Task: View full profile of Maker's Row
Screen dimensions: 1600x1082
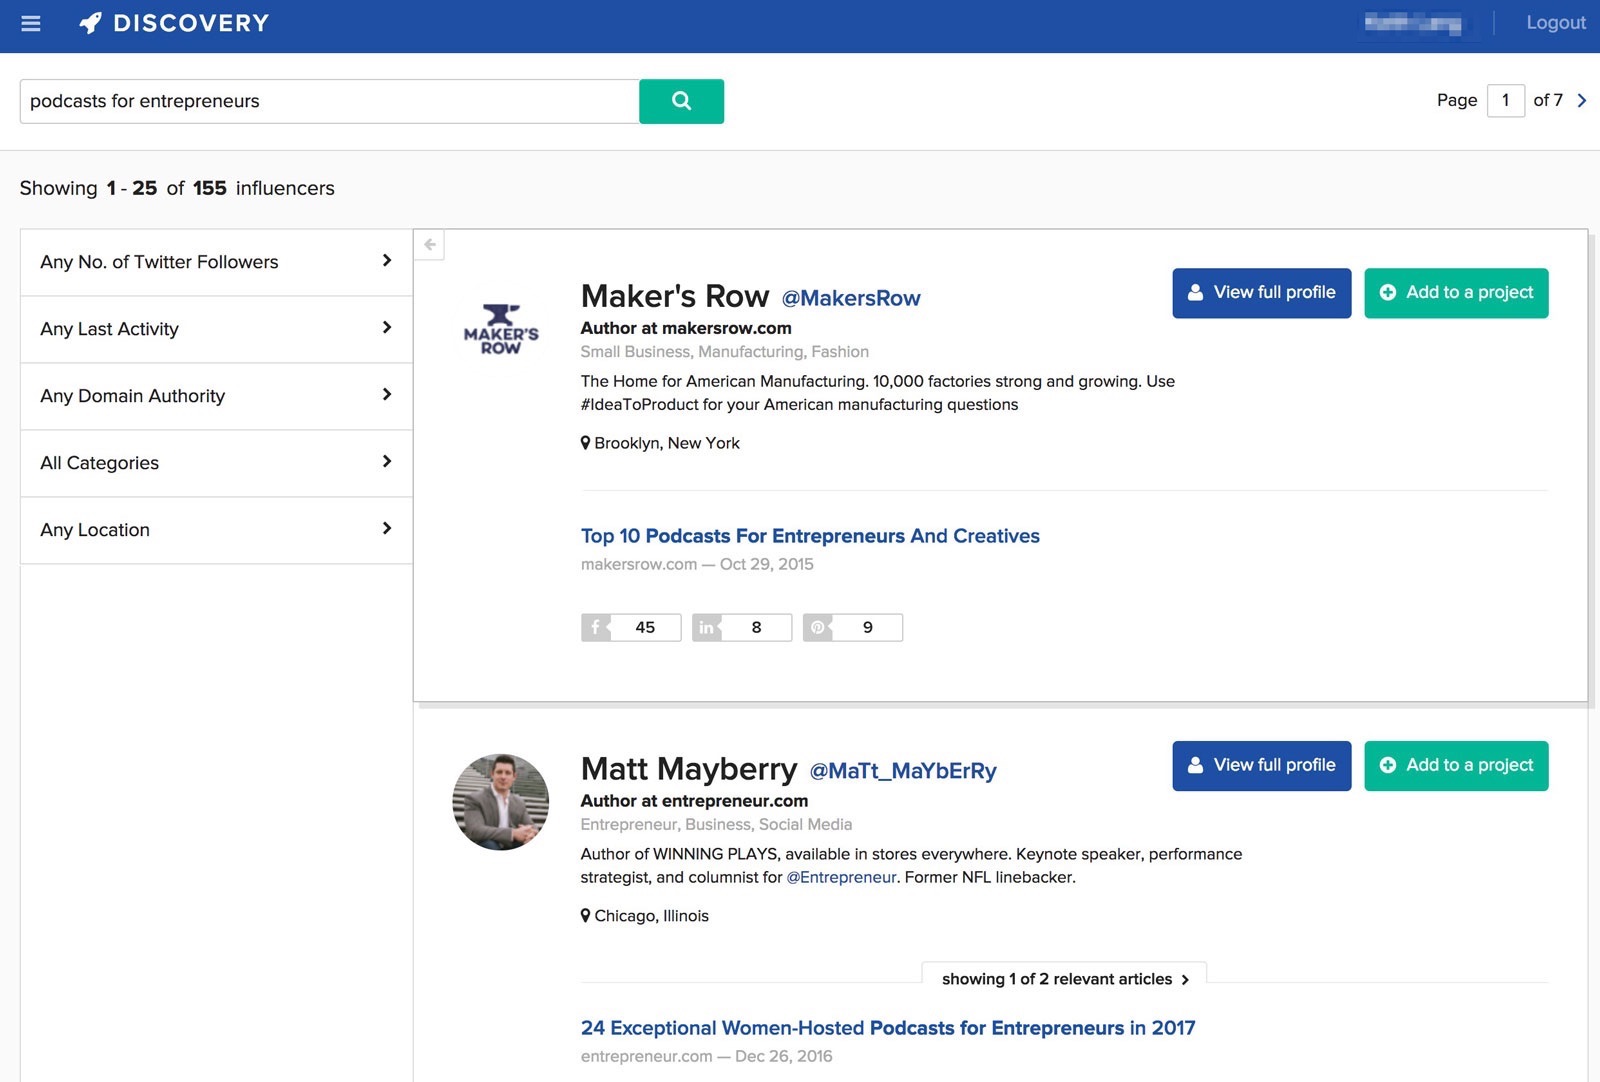Action: click(x=1262, y=293)
